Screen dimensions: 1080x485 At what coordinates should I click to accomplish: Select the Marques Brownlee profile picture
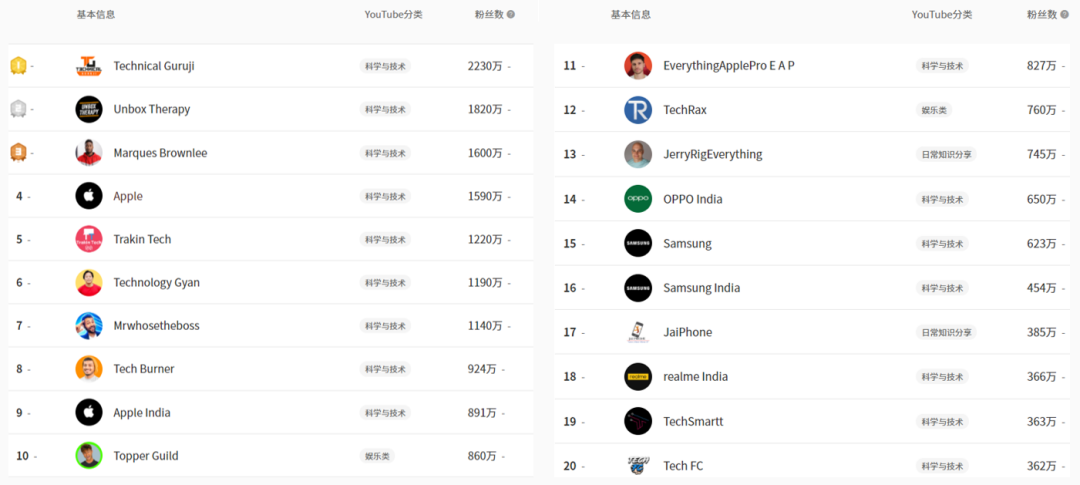click(x=89, y=153)
